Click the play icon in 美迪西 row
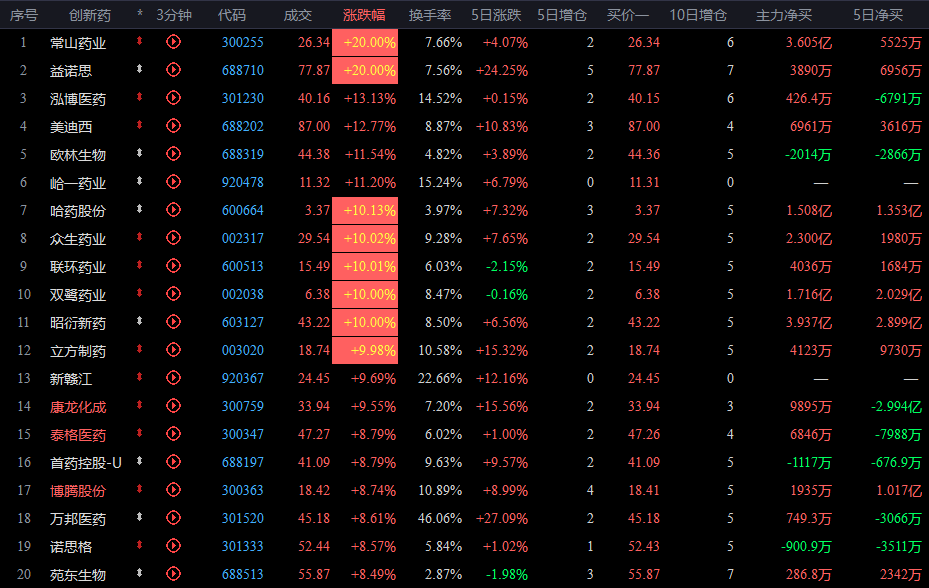Viewport: 929px width, 588px height. point(173,126)
